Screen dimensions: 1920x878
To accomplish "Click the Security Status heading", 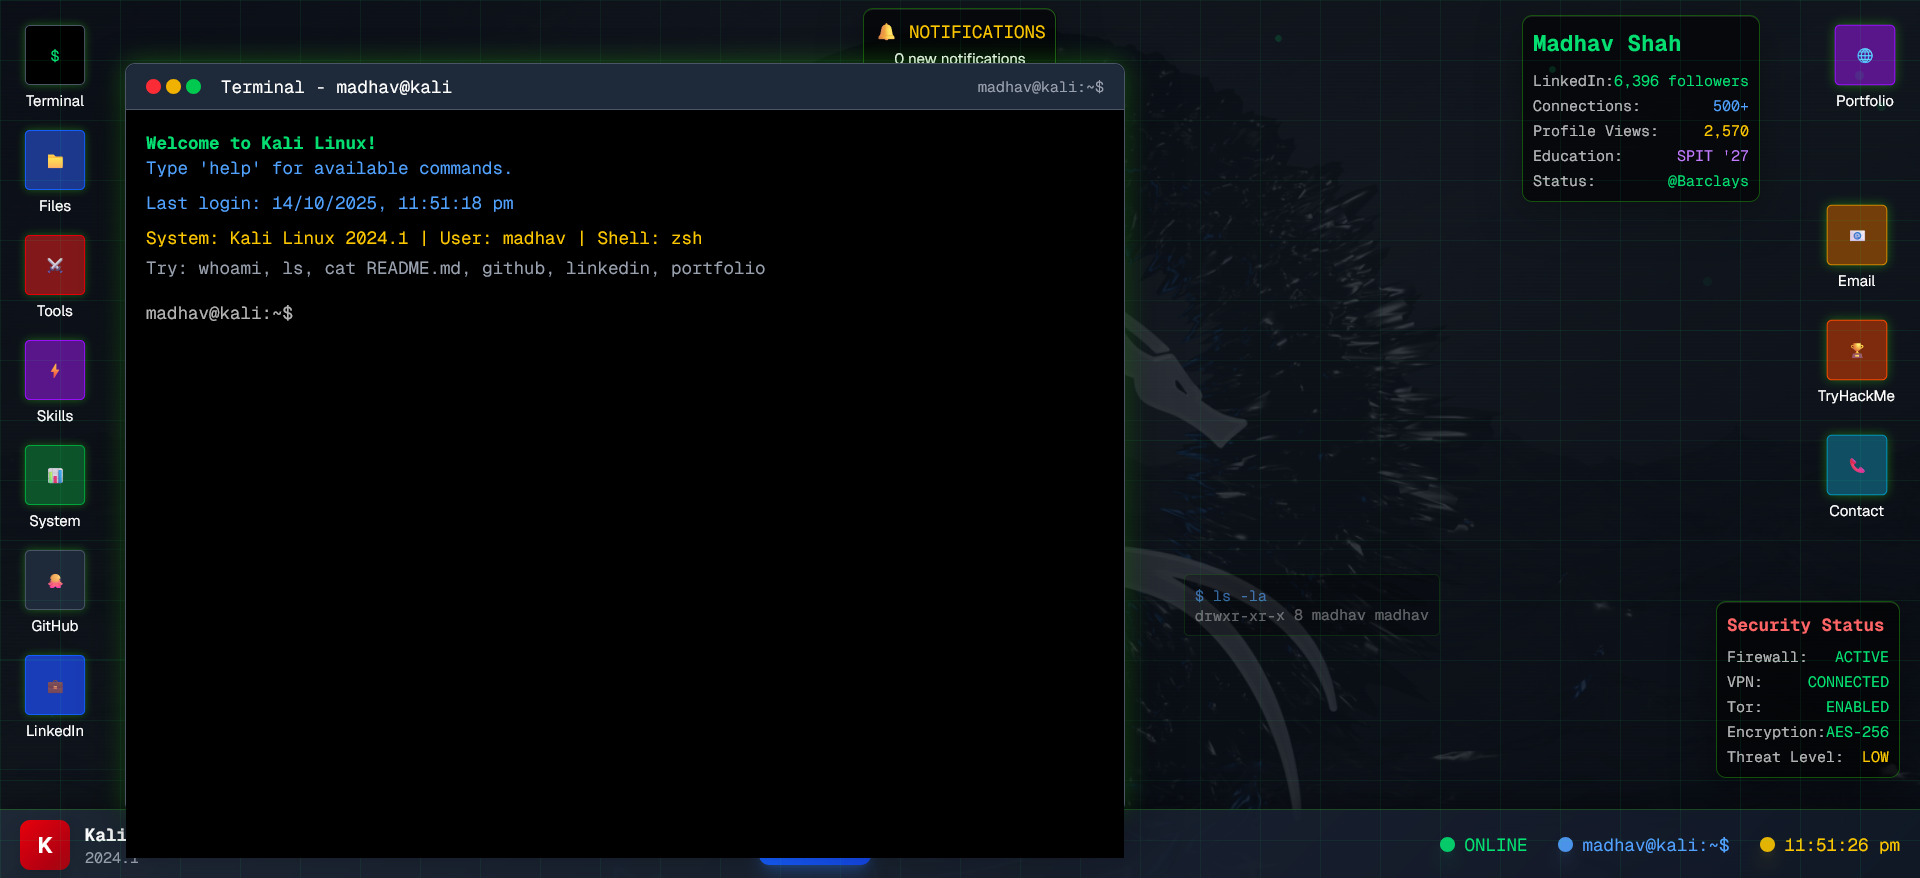I will pos(1805,625).
